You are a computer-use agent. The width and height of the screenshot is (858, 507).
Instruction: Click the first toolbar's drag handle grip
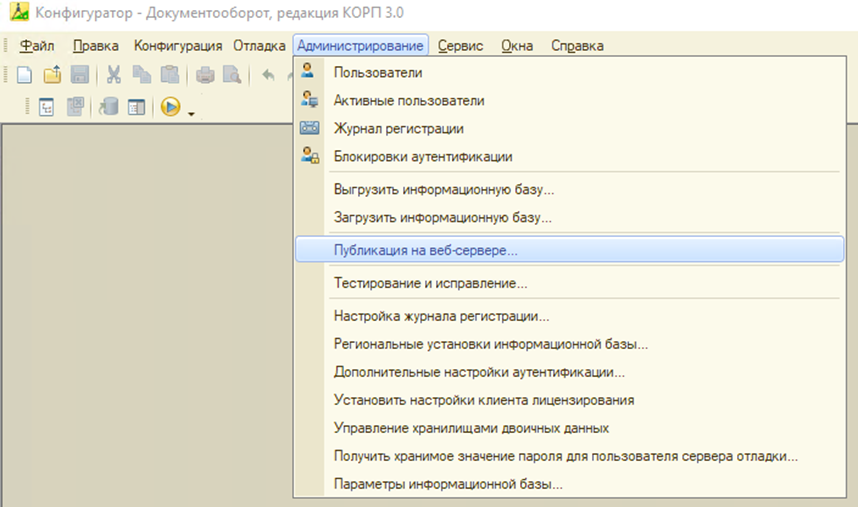pyautogui.click(x=6, y=74)
